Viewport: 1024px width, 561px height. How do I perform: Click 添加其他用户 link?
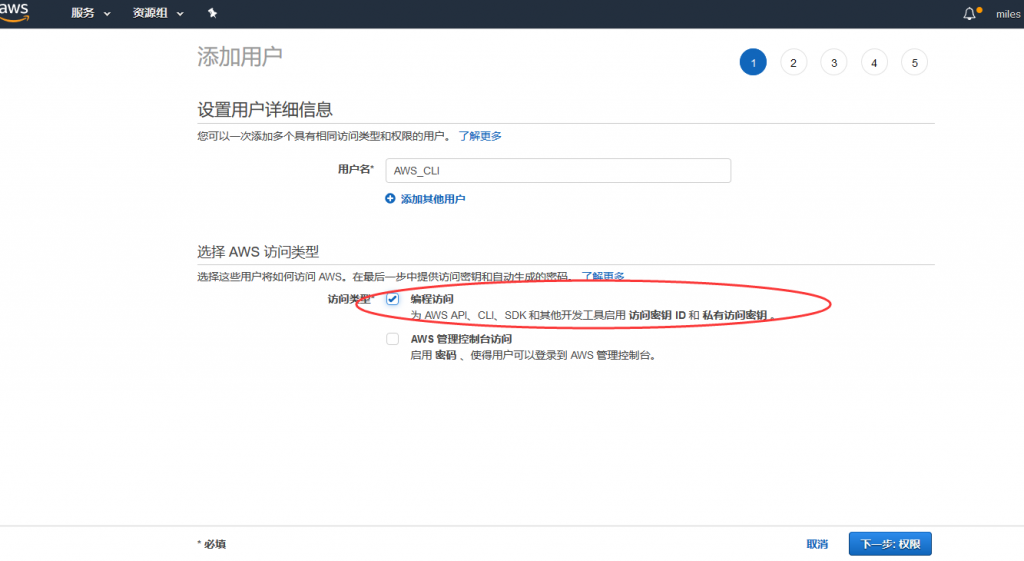coord(433,199)
